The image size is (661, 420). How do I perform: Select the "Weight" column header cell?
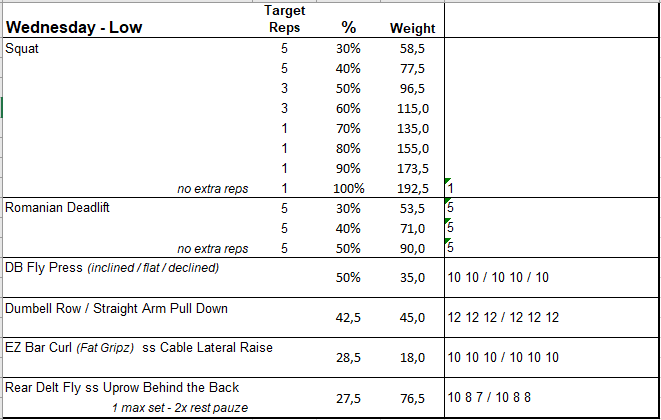click(412, 28)
